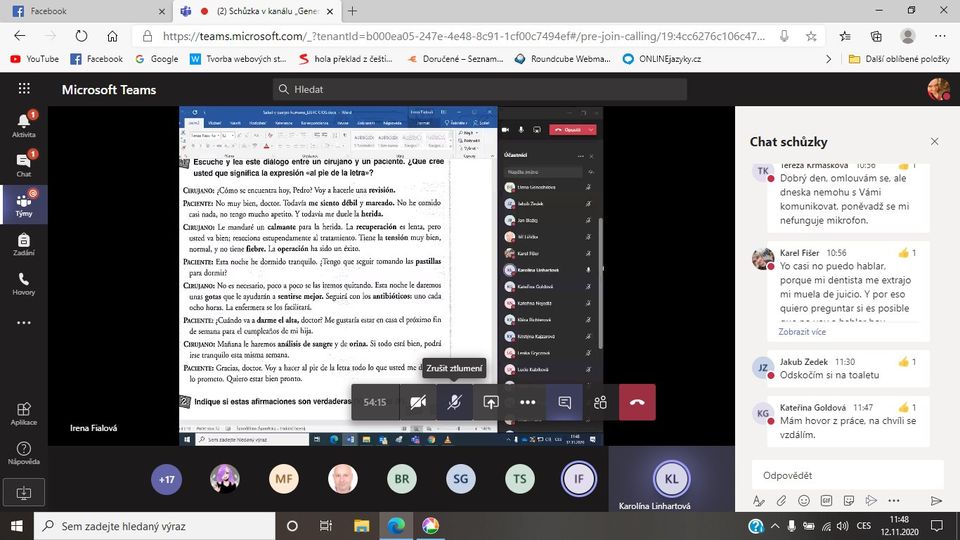Viewport: 960px width, 540px height.
Task: Hang up with the red phone button
Action: (x=637, y=402)
